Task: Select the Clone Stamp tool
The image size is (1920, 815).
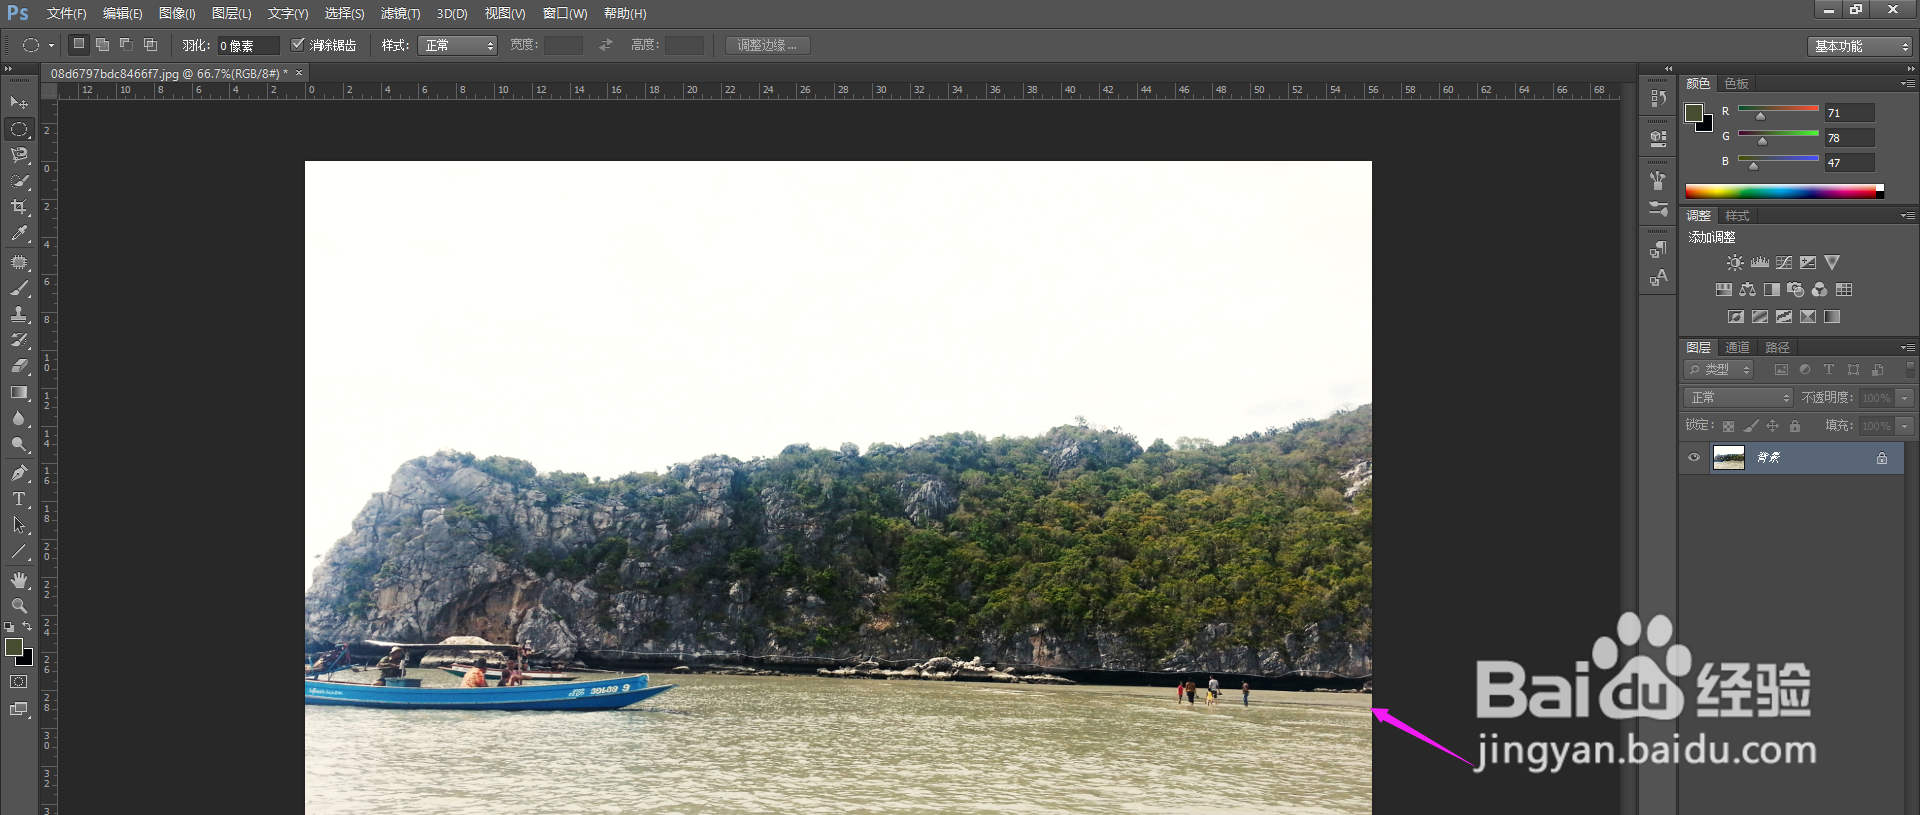Action: pyautogui.click(x=19, y=314)
